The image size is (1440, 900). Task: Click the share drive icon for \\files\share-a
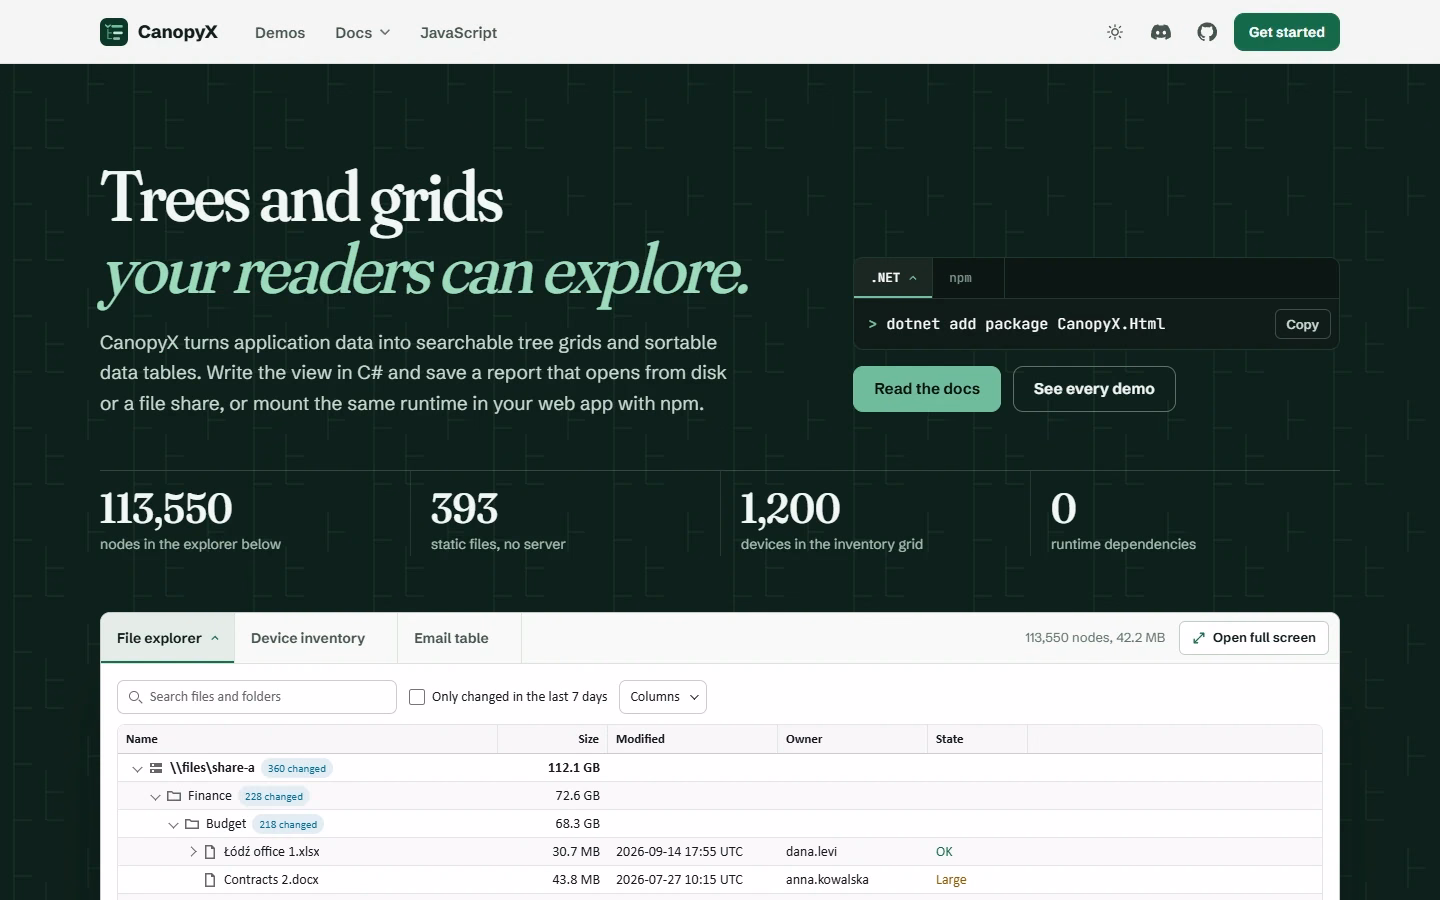(x=156, y=768)
